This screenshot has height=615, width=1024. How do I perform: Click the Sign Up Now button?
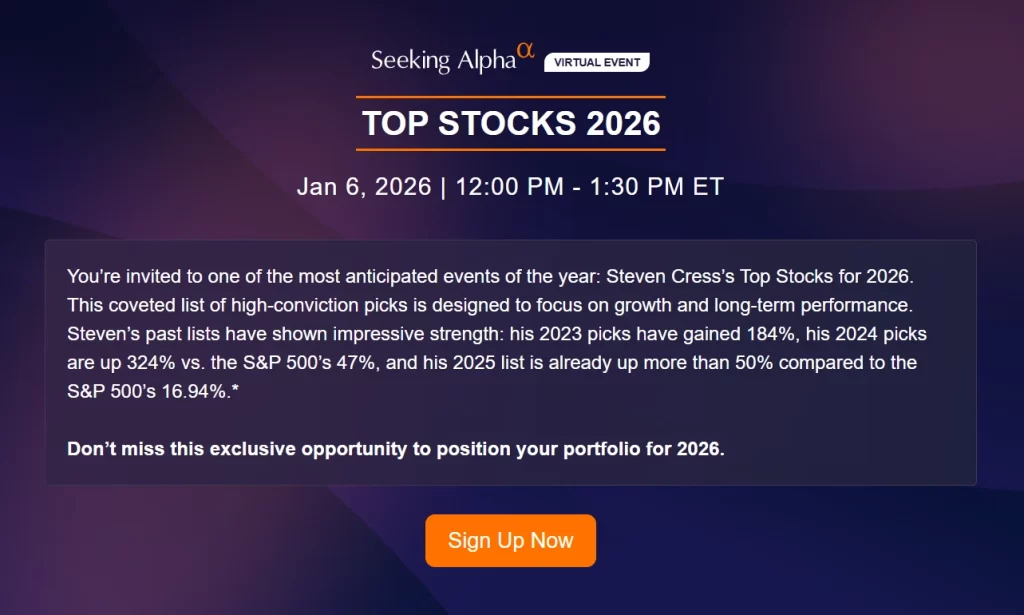pyautogui.click(x=510, y=541)
